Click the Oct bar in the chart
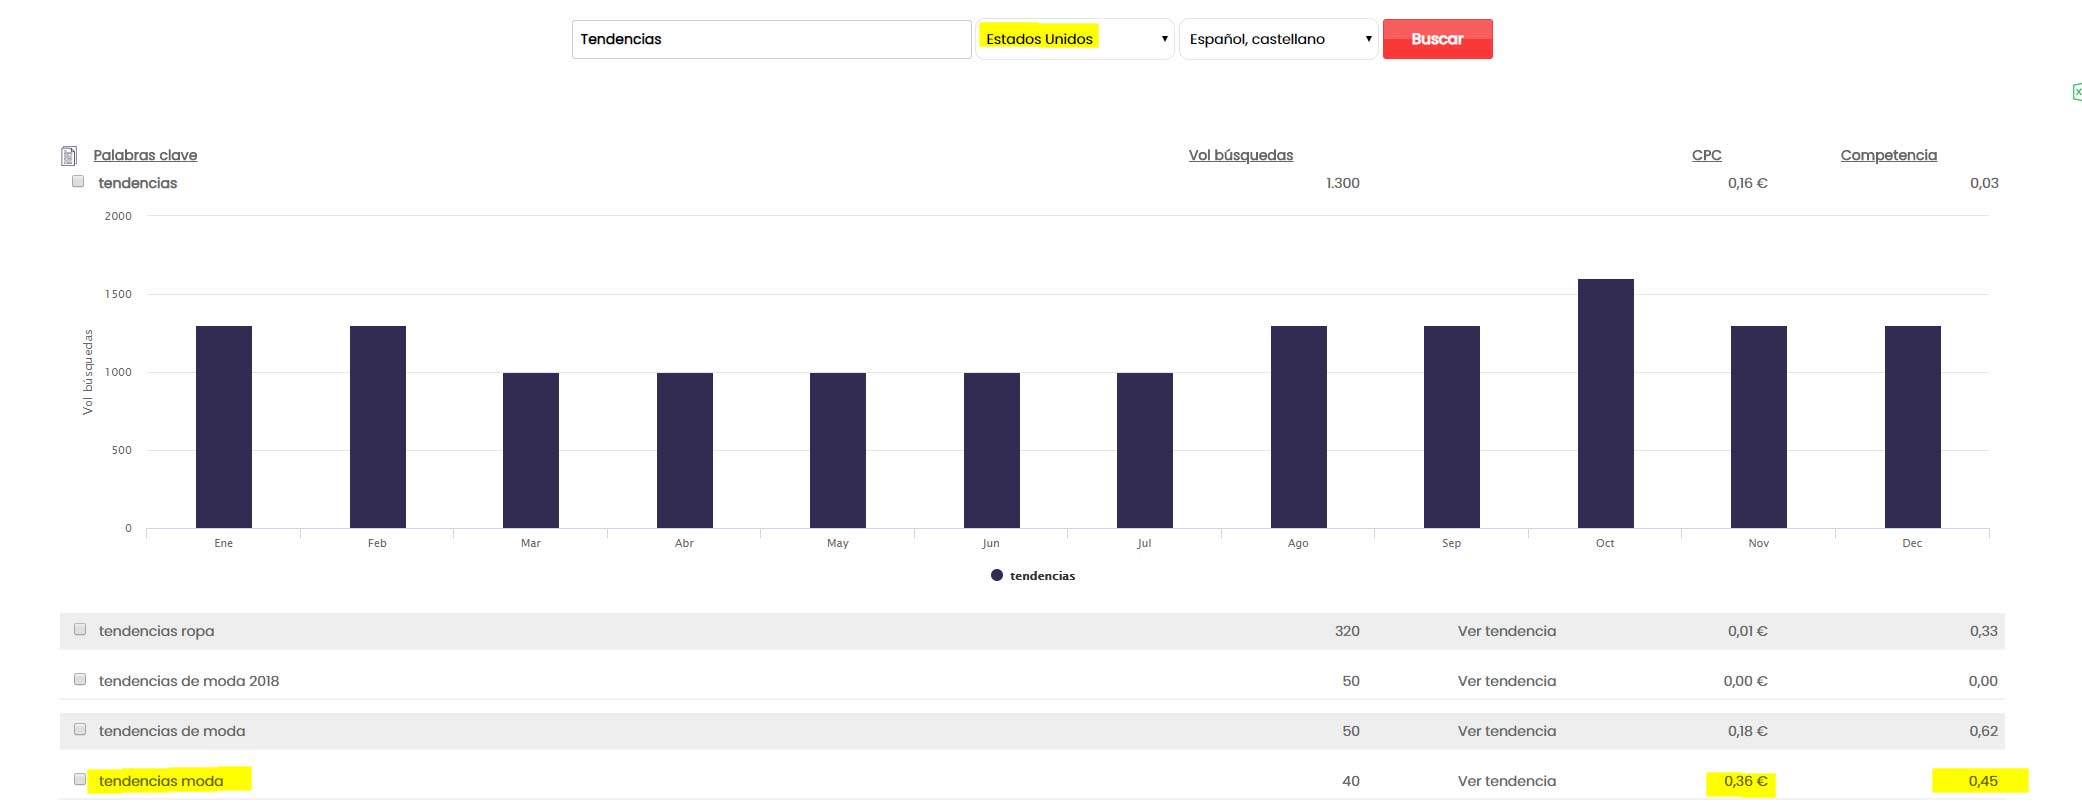 click(1605, 403)
